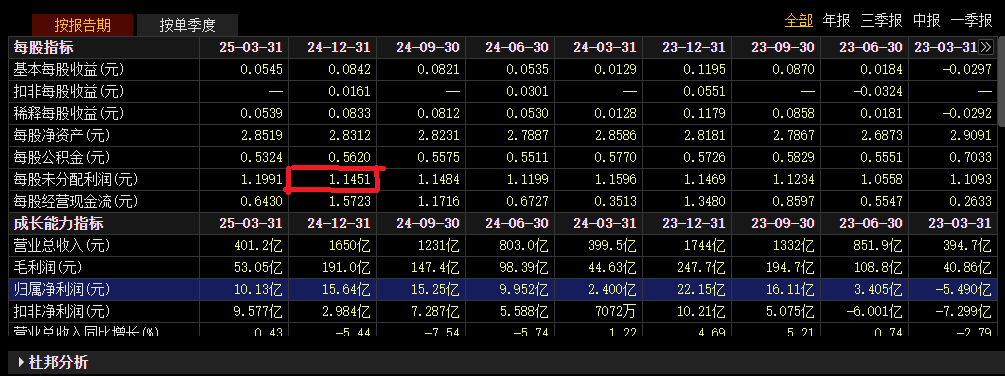This screenshot has height=376, width=1005.
Task: Click the 0.0128 稀释每股收益 value
Action: 616,114
